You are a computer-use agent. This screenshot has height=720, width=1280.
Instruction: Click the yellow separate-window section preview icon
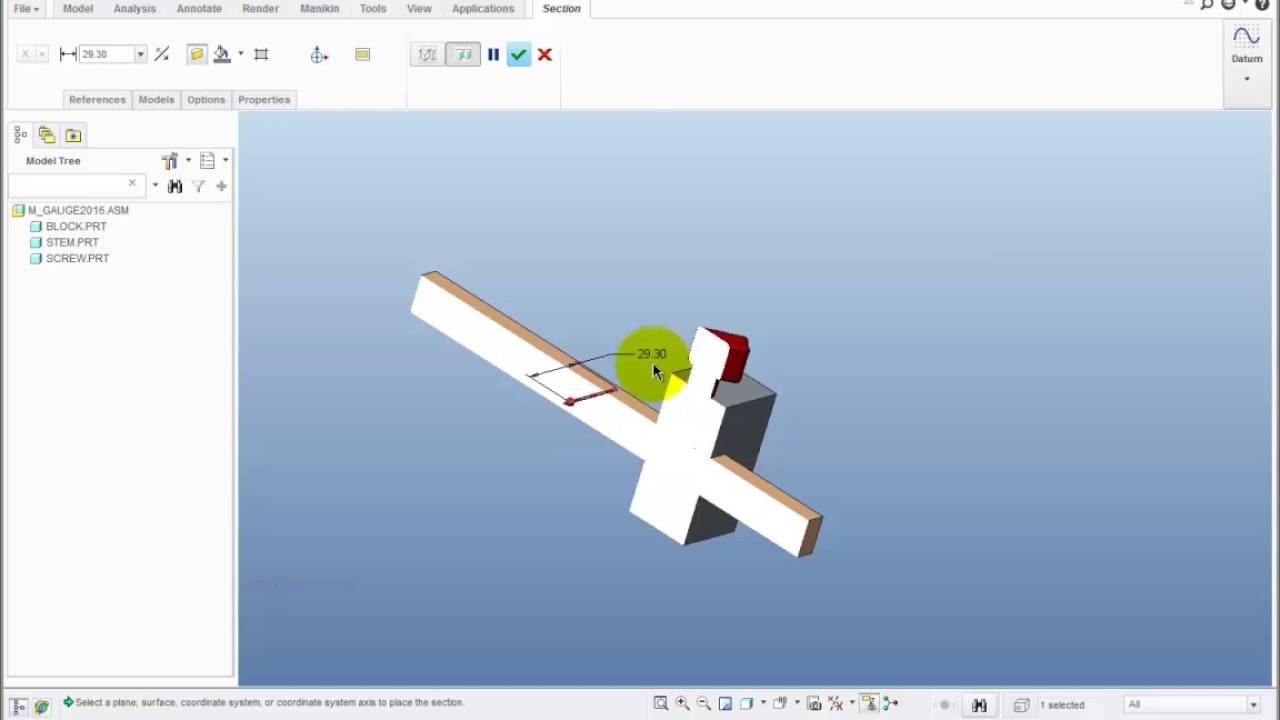pyautogui.click(x=362, y=54)
